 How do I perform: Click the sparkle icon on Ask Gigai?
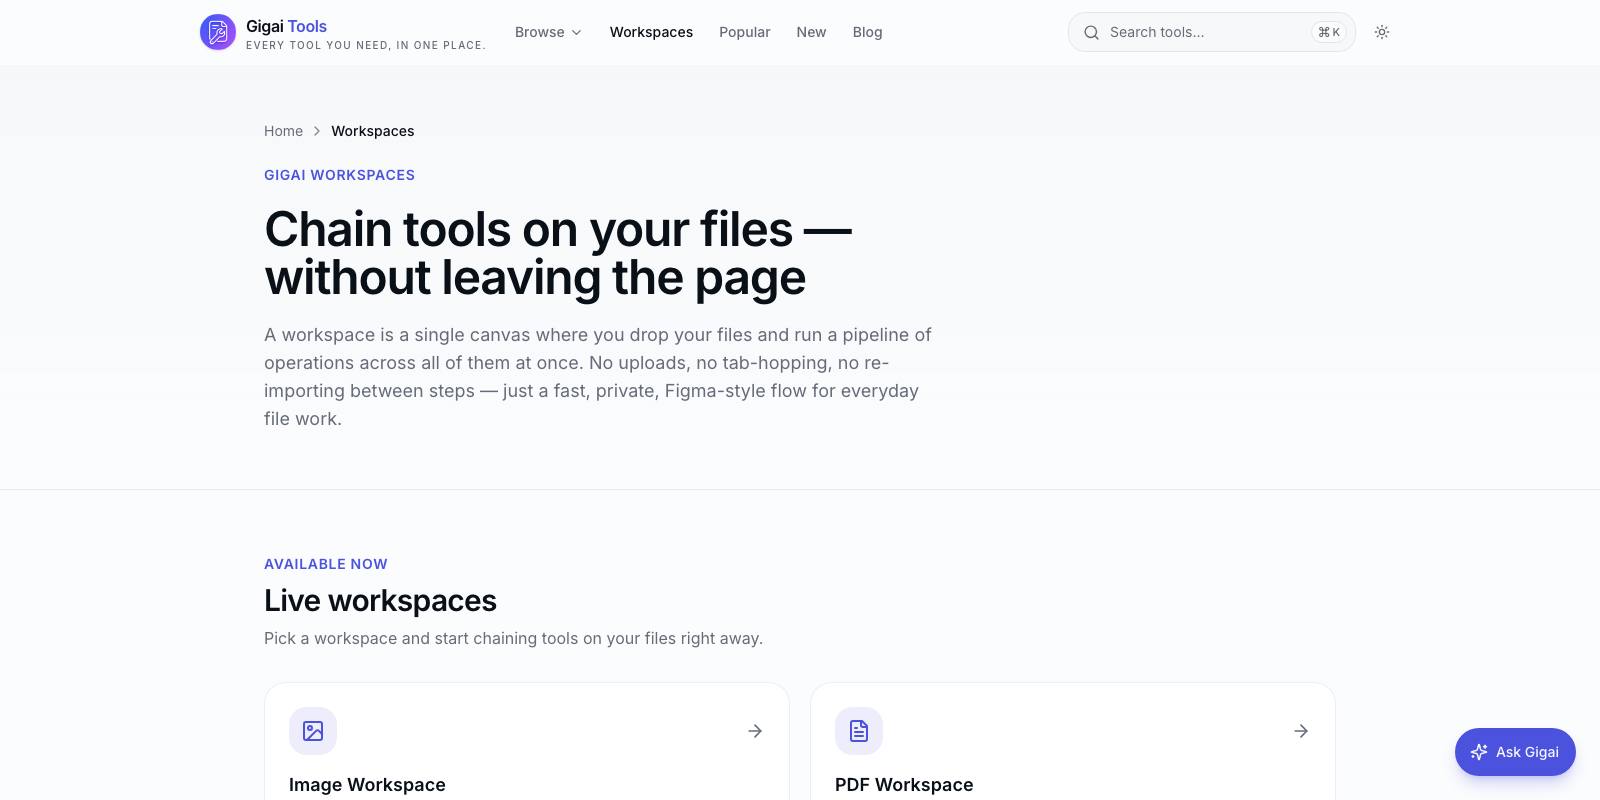pyautogui.click(x=1479, y=752)
